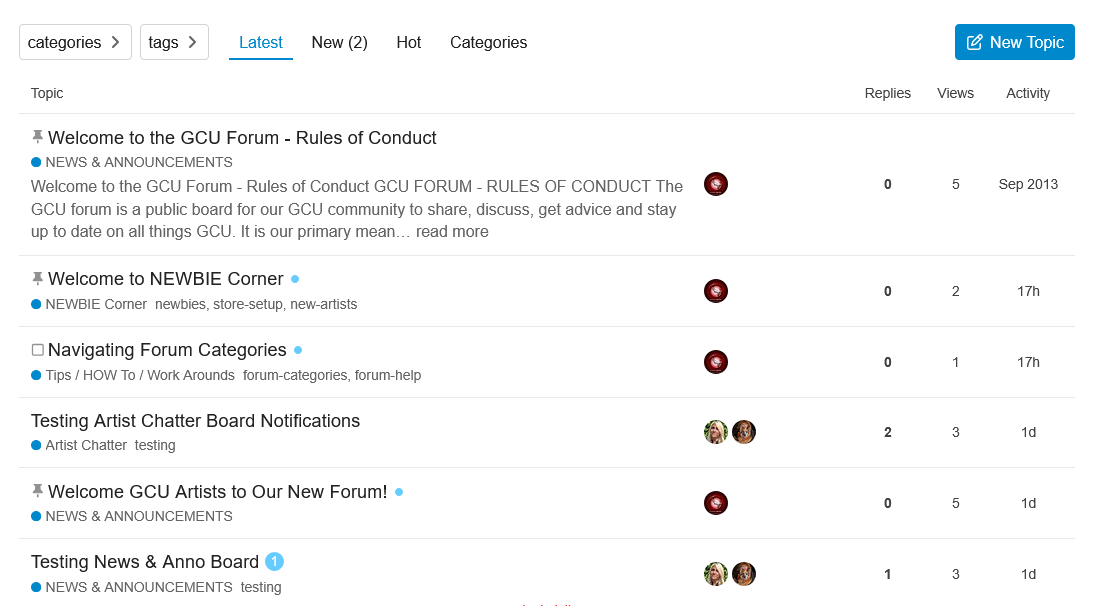The image size is (1093, 606).
Task: Click the pin icon beside Rules of Conduct topic
Action: coord(38,137)
